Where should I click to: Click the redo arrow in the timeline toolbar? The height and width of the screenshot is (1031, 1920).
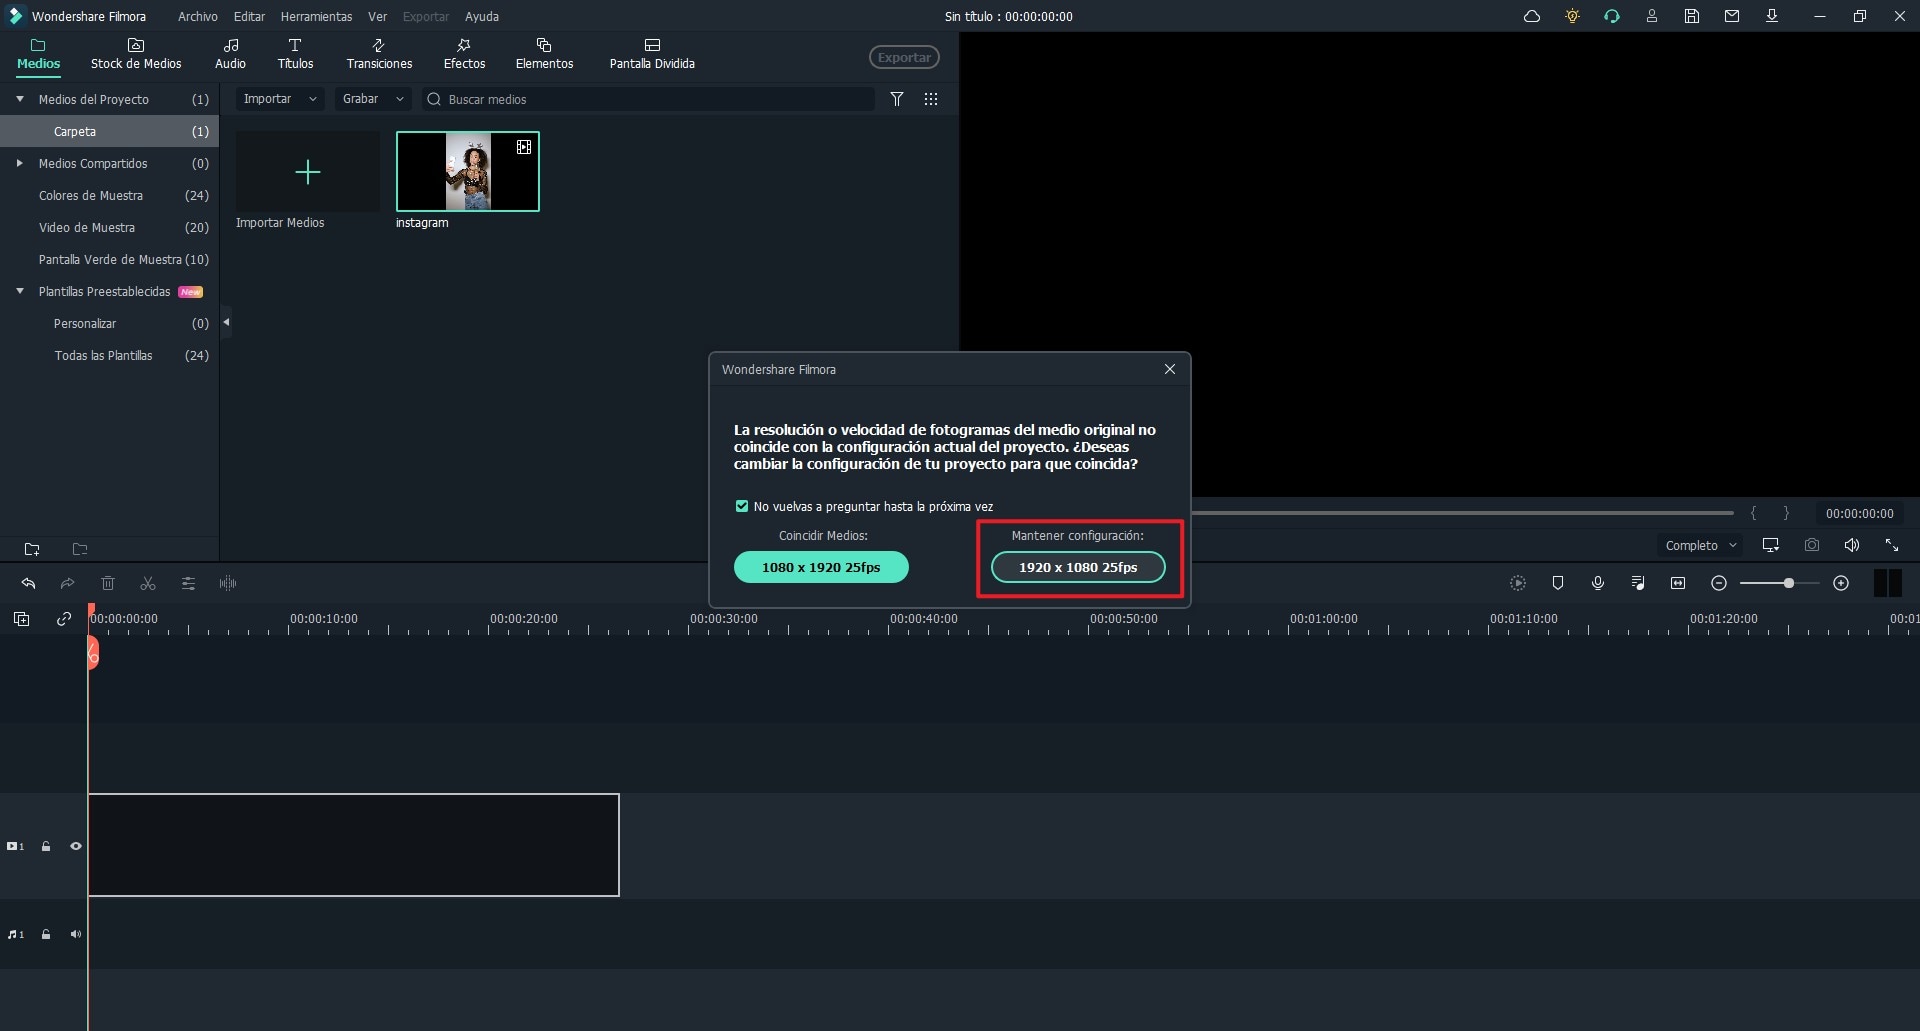[x=67, y=583]
